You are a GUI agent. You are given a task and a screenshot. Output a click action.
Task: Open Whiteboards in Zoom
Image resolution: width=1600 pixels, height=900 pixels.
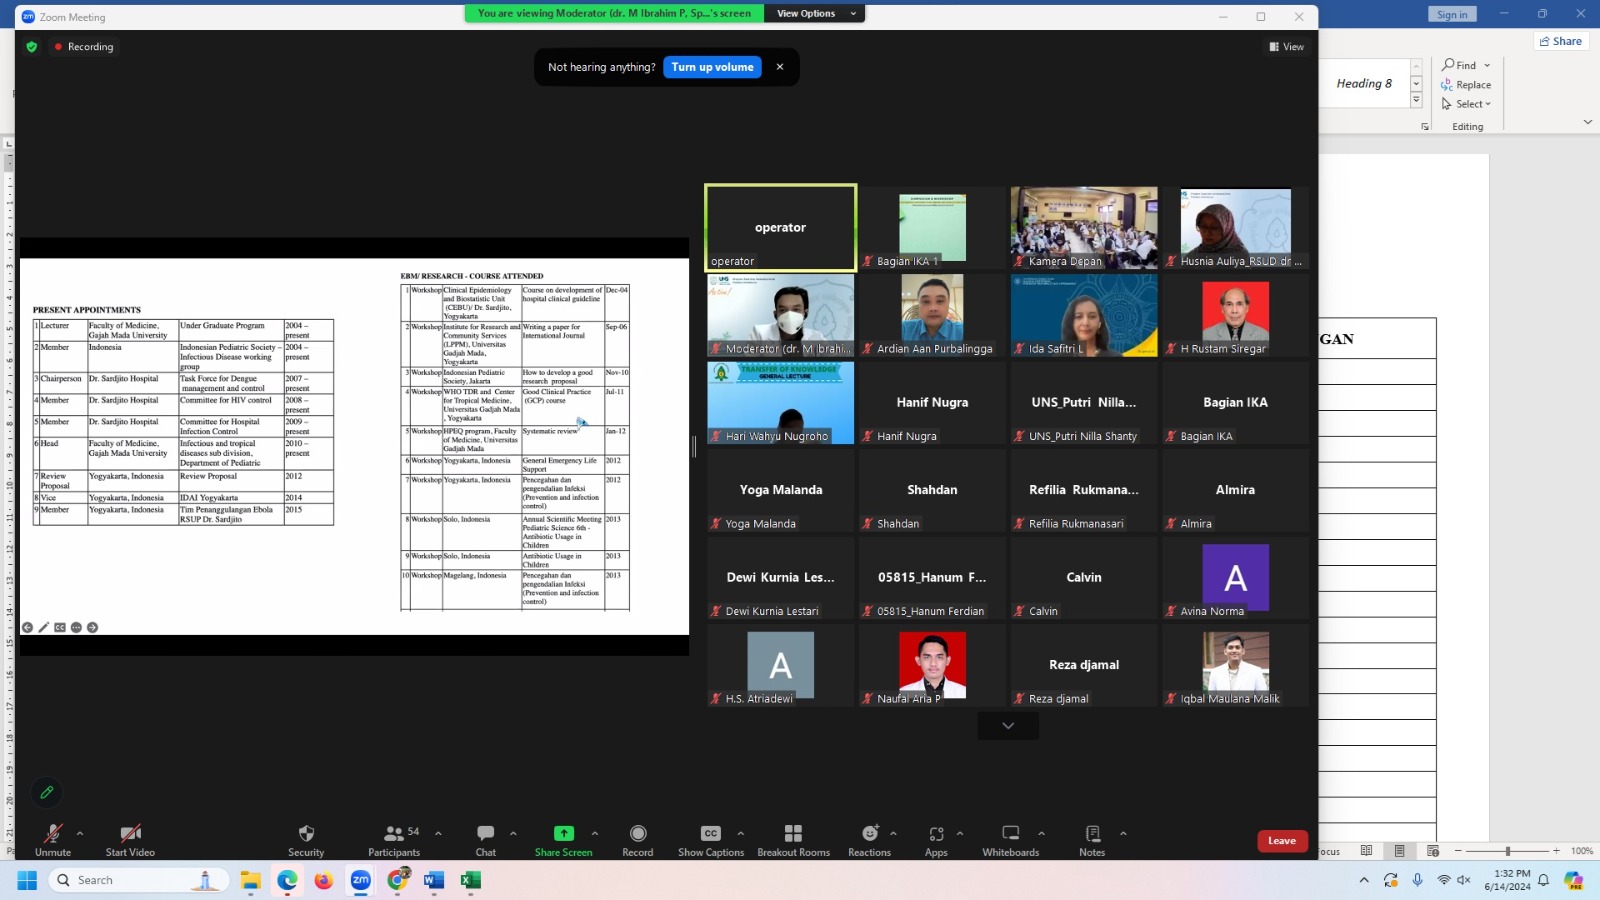[1011, 839]
